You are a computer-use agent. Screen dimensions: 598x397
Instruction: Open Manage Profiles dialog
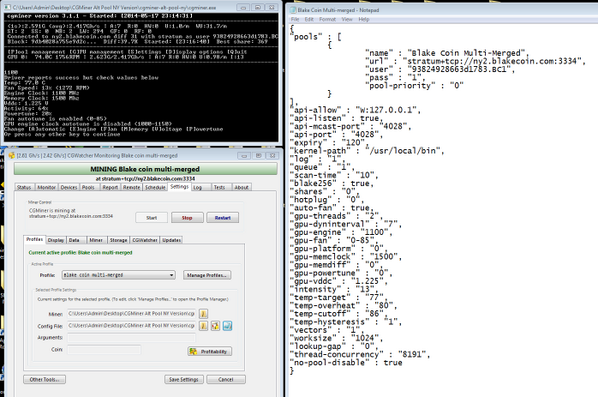click(x=207, y=275)
